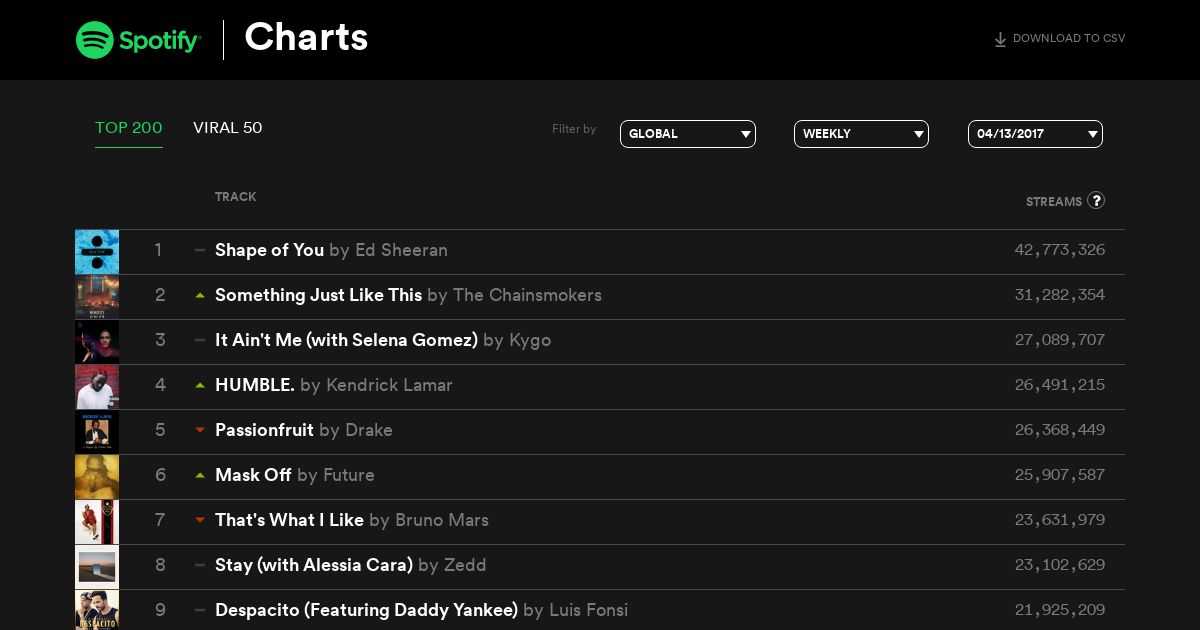Click Stay (with Alessia Cara) track title

314,565
